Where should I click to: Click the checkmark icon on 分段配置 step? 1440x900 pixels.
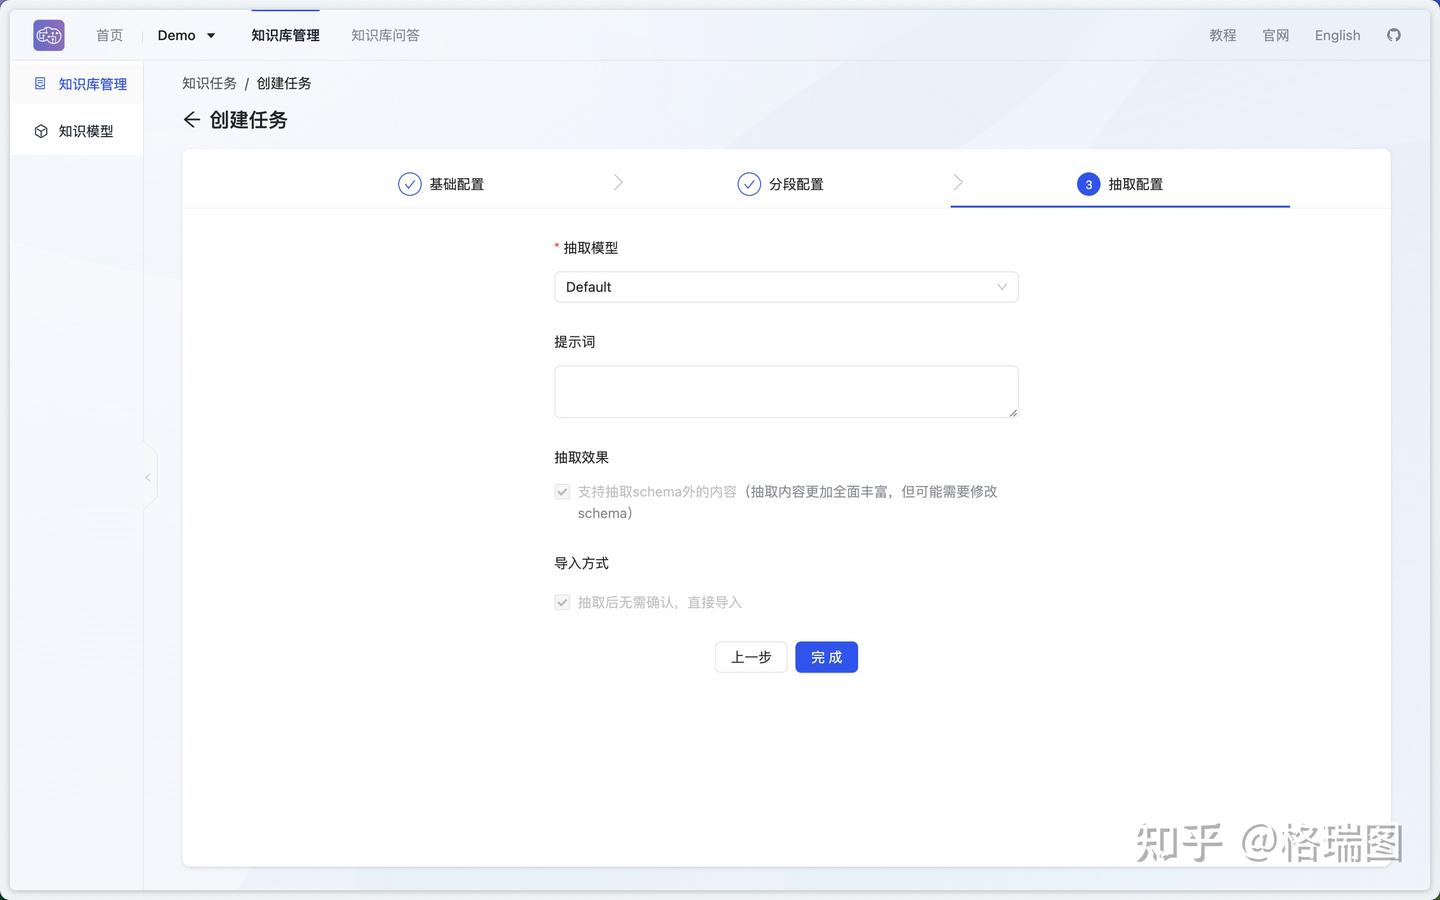pos(749,184)
